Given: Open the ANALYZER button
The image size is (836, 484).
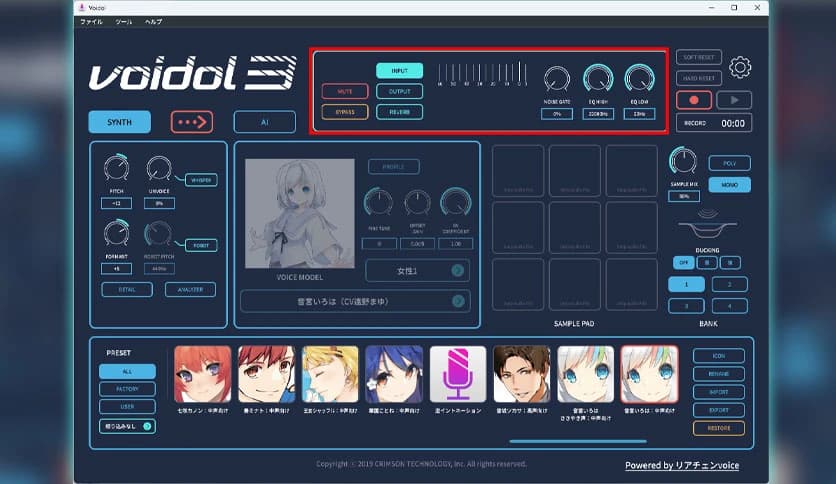Looking at the screenshot, I should (x=190, y=289).
